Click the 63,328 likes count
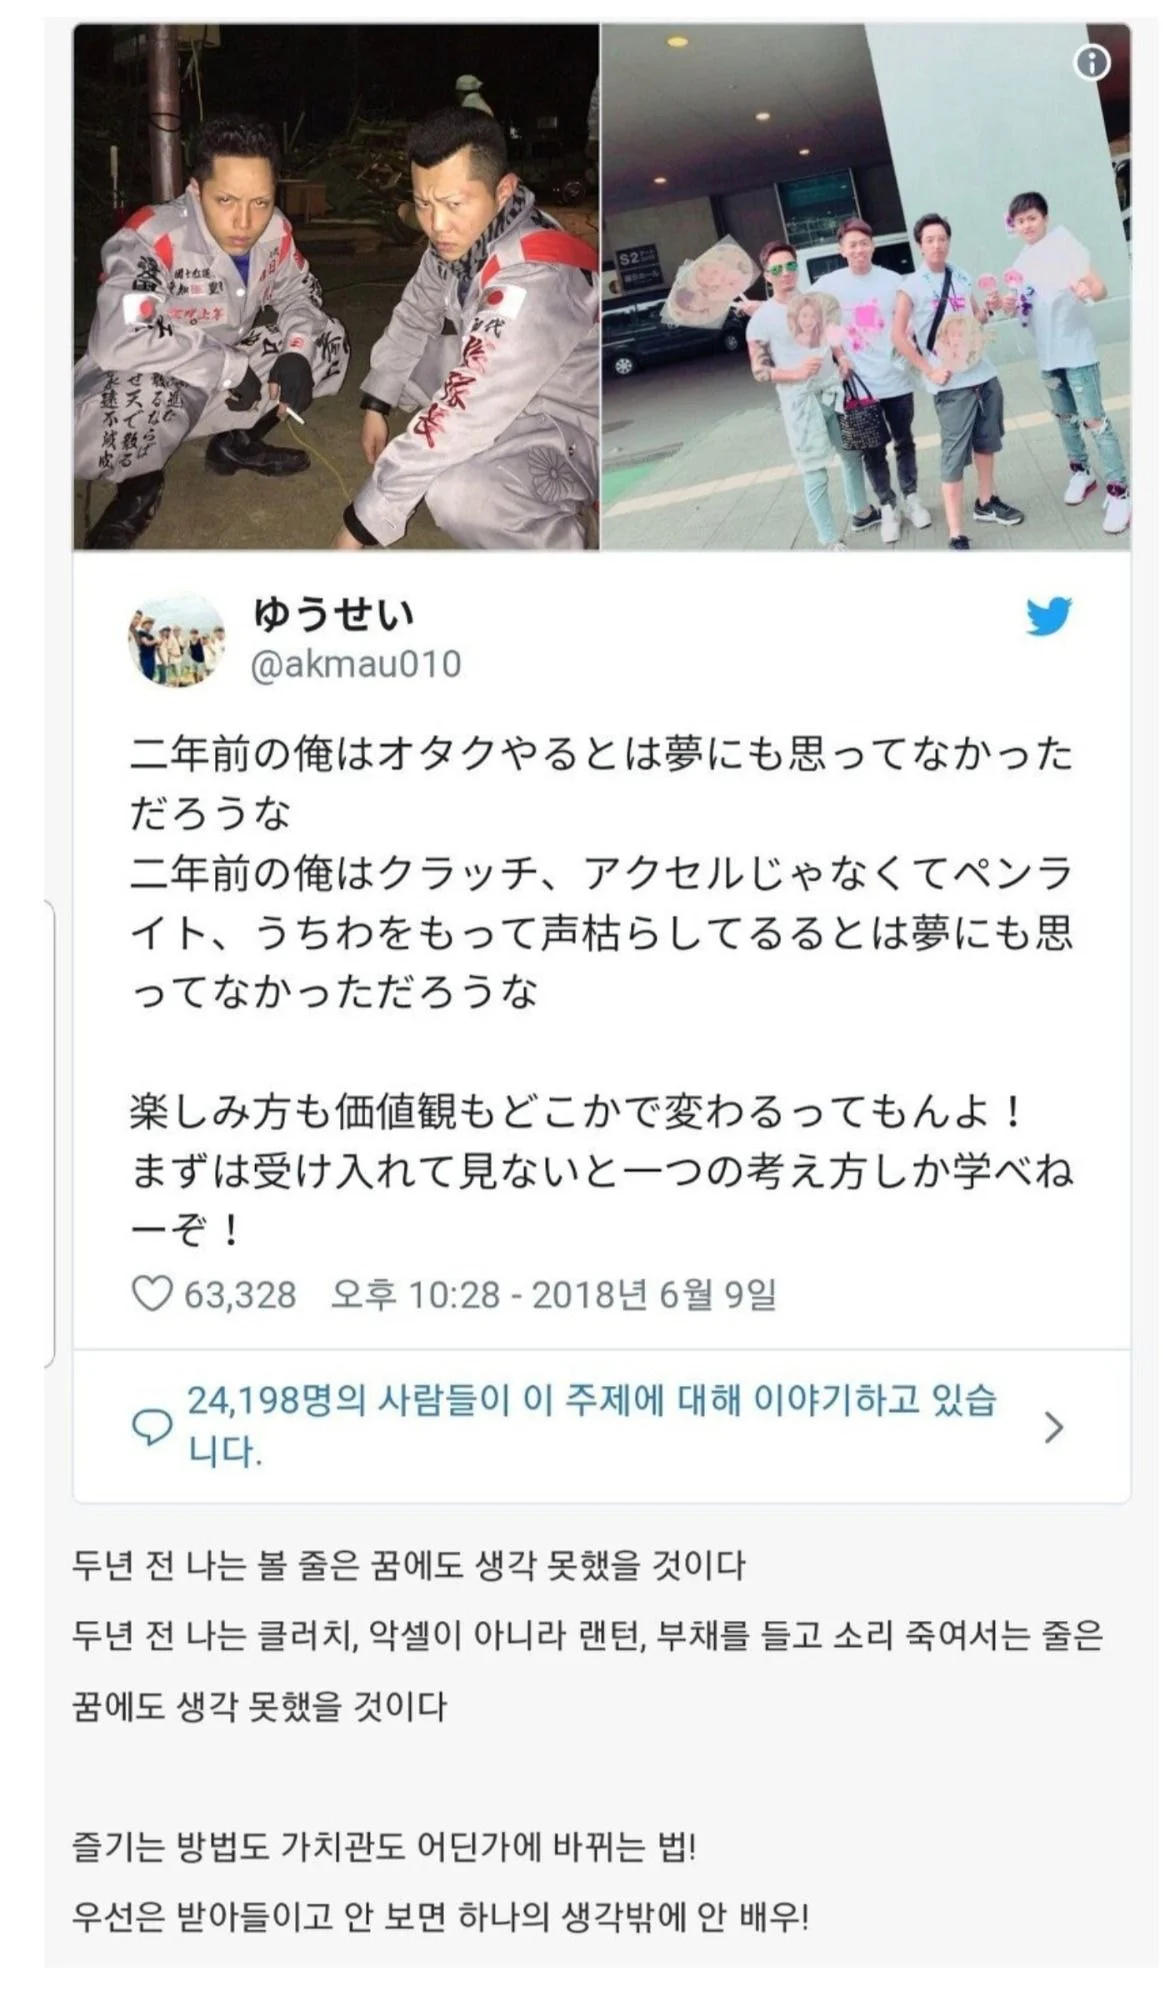Image resolution: width=1163 pixels, height=1996 pixels. click(240, 1294)
